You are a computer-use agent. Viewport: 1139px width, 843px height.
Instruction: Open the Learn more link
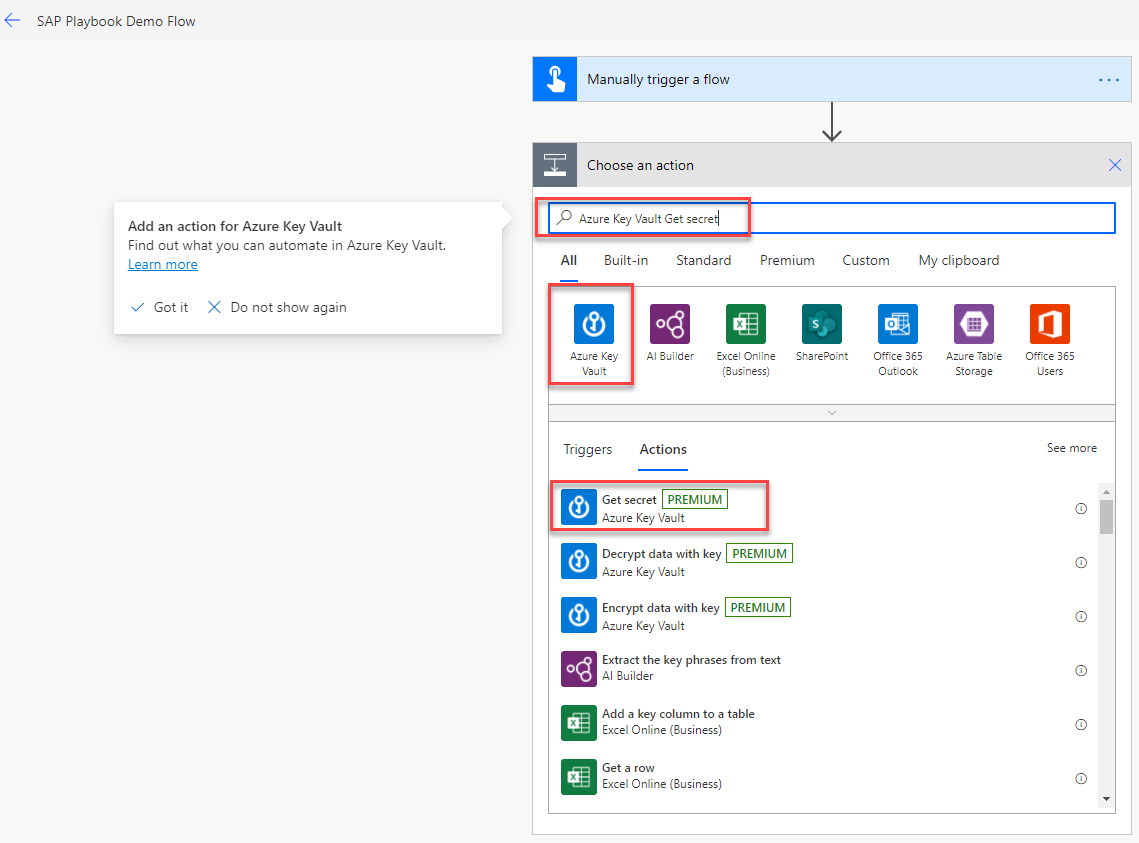[x=163, y=264]
